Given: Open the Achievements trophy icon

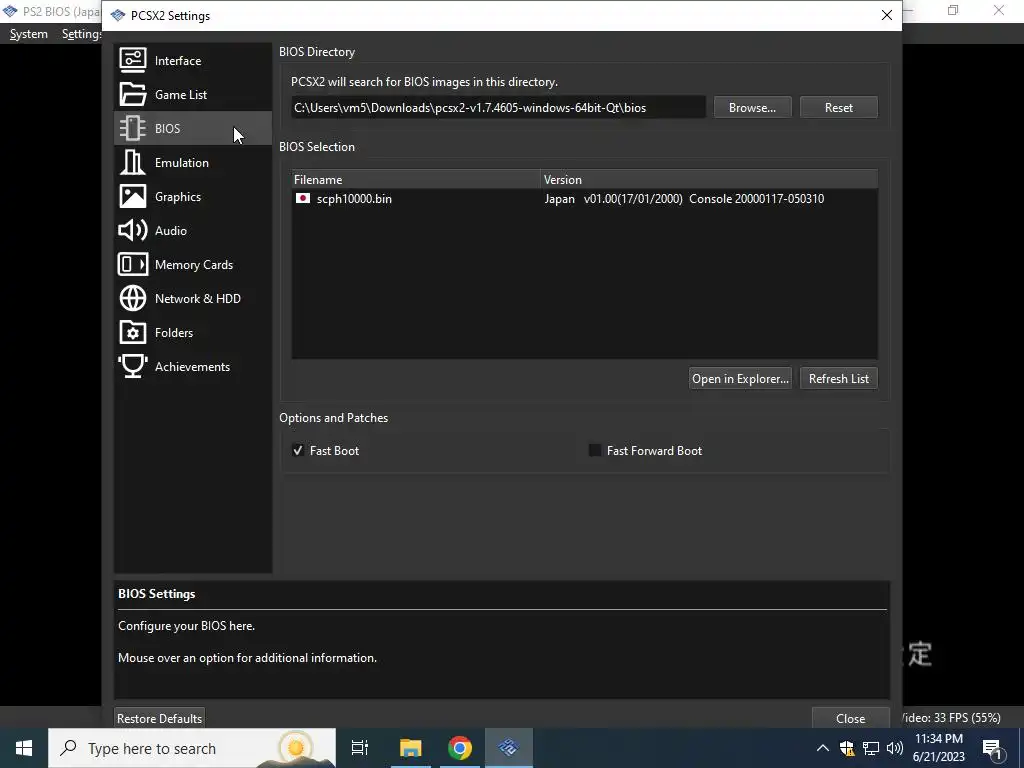Looking at the screenshot, I should [133, 366].
